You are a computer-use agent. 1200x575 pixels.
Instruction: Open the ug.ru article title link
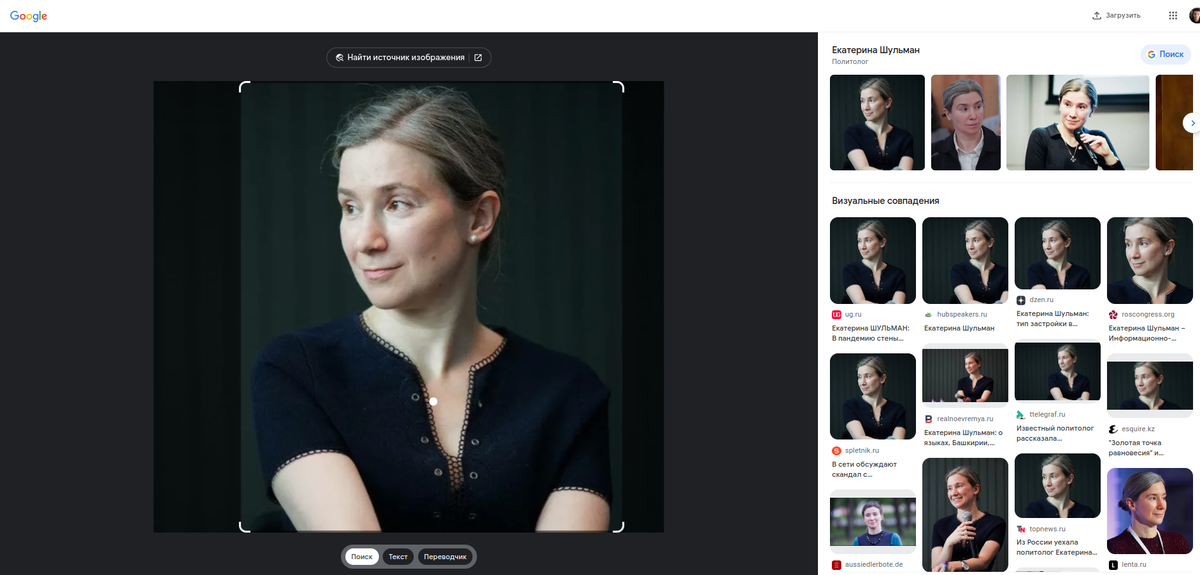point(873,333)
